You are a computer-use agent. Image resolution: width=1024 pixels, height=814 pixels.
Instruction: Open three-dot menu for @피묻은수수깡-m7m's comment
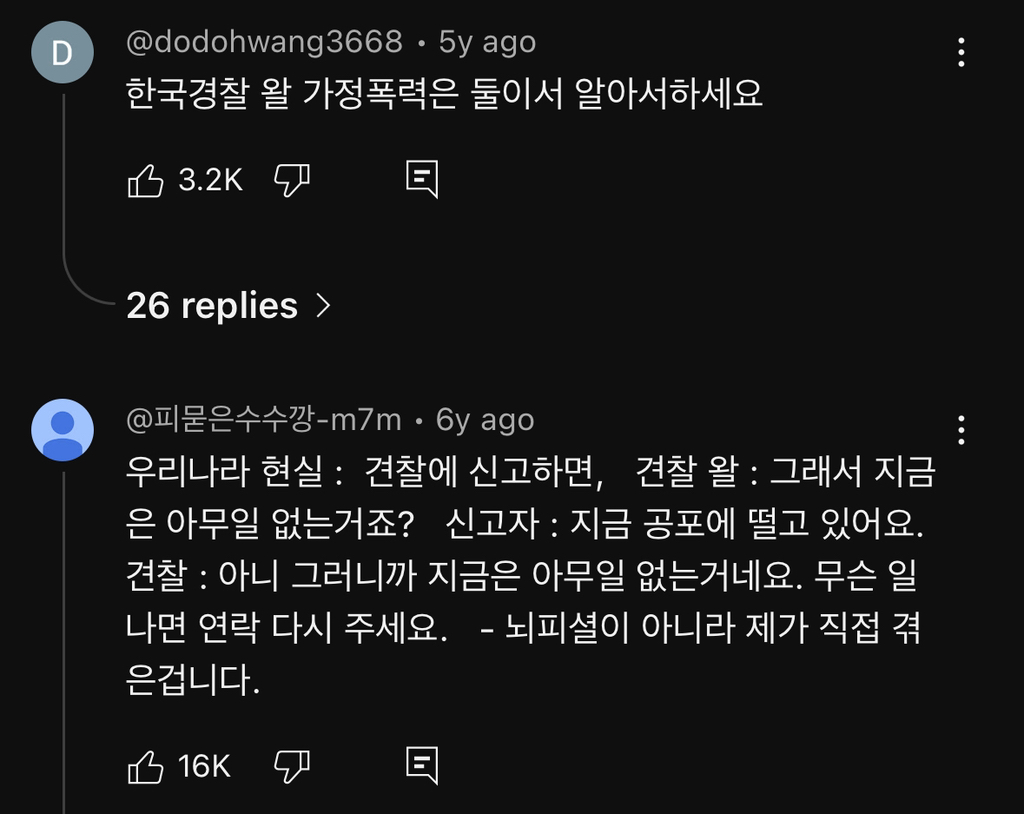coord(961,430)
